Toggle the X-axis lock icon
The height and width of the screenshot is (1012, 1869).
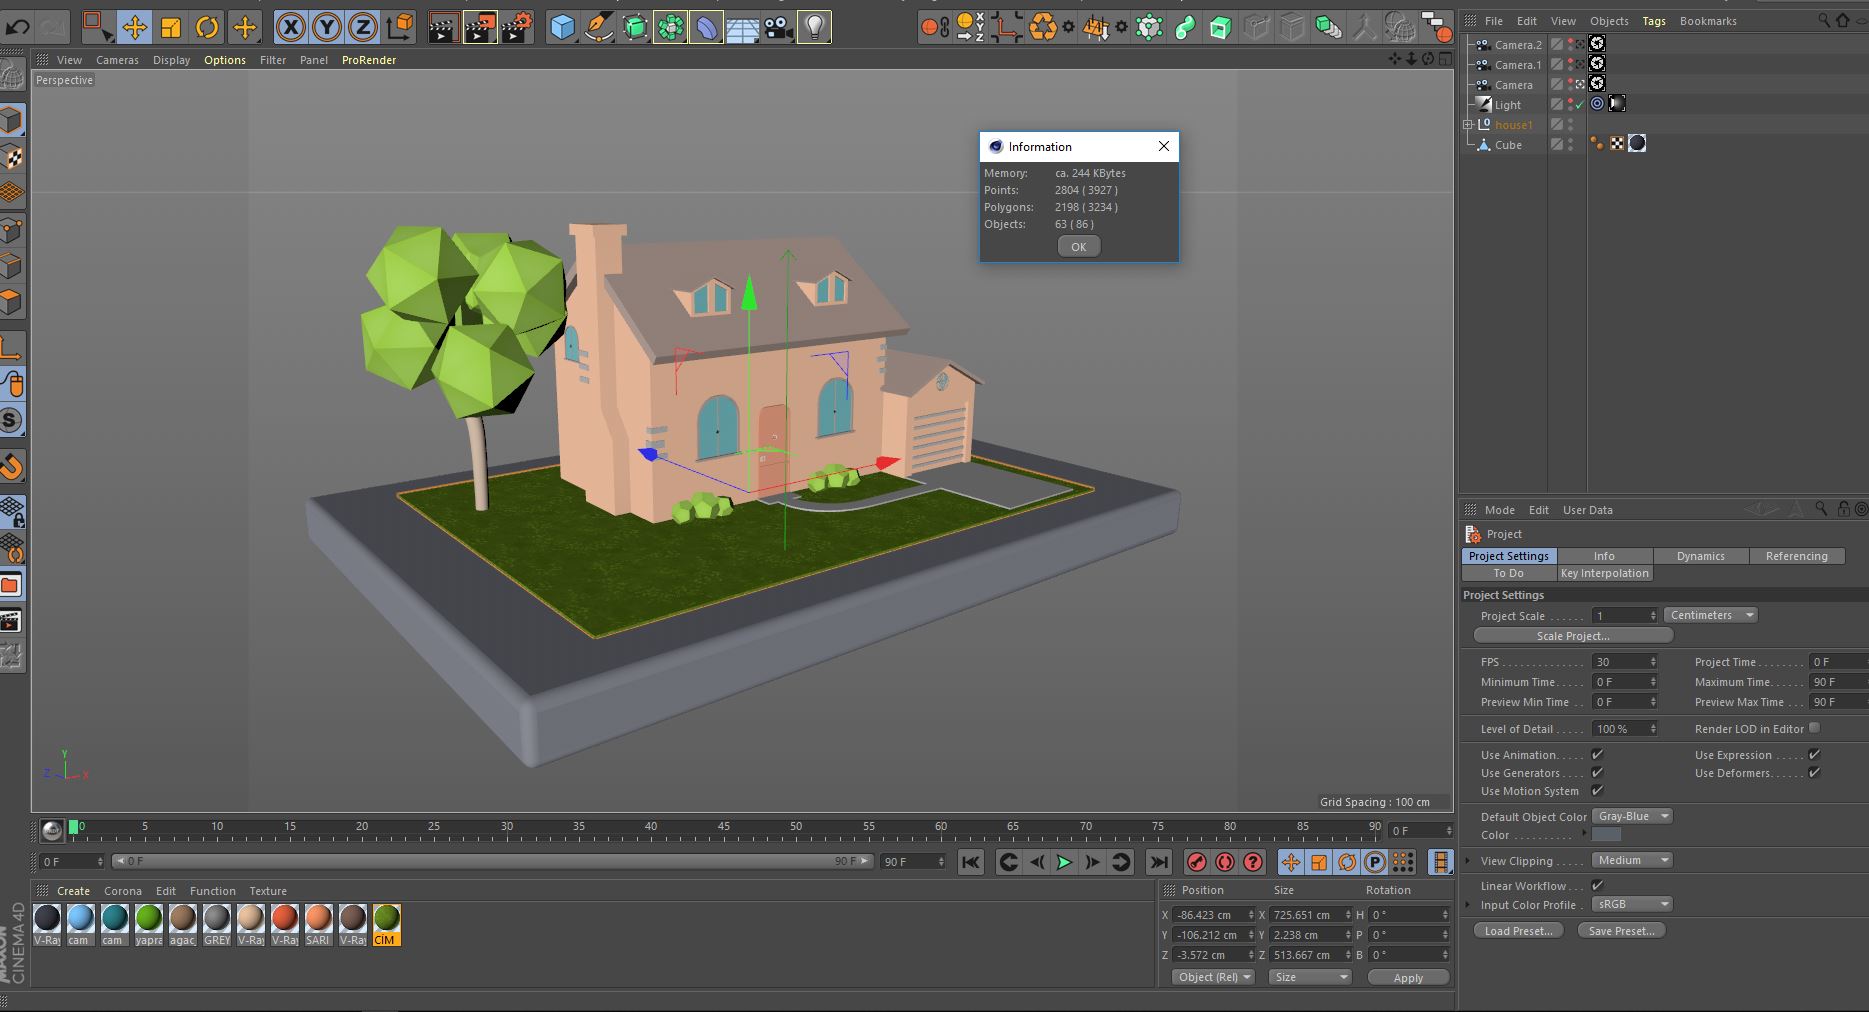(290, 27)
